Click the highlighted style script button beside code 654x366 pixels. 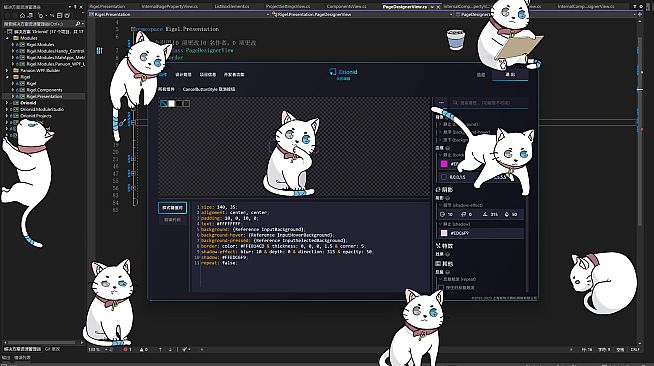[x=173, y=208]
